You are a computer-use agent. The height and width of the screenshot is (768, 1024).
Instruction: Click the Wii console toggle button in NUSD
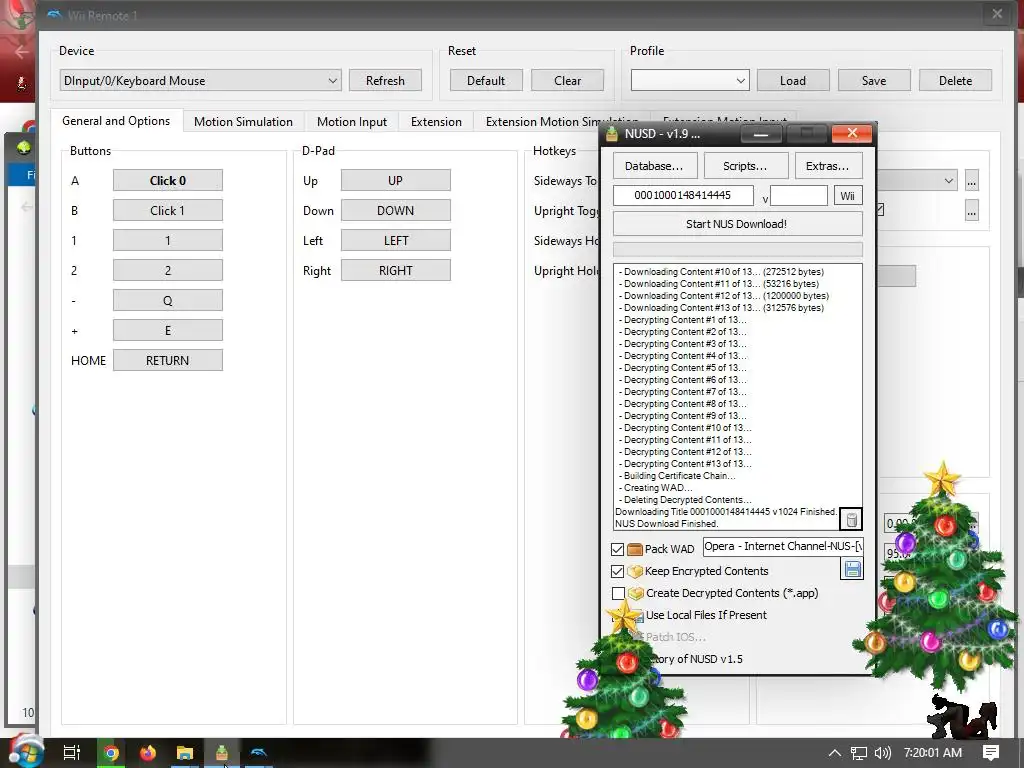point(848,196)
